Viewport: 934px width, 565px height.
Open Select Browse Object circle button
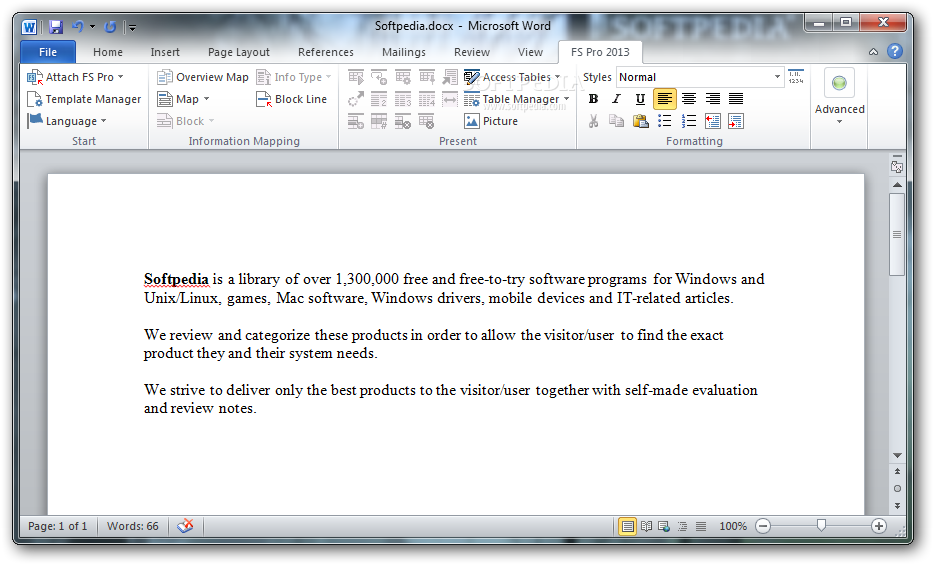tap(897, 489)
